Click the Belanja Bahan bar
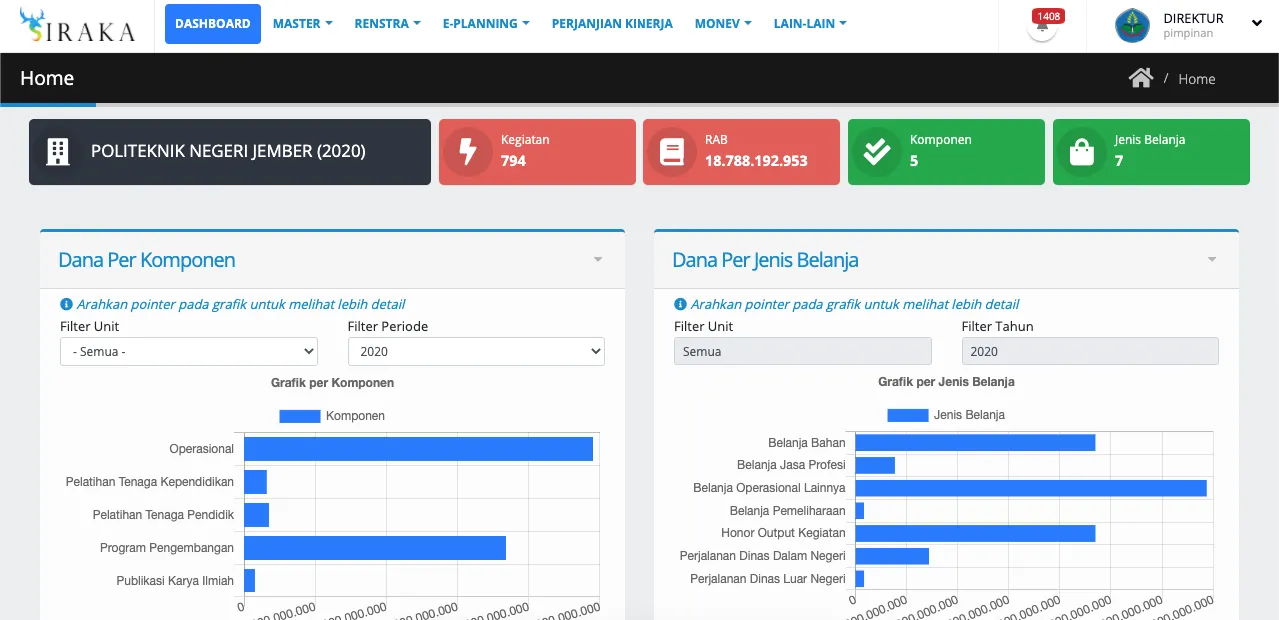 [x=975, y=442]
